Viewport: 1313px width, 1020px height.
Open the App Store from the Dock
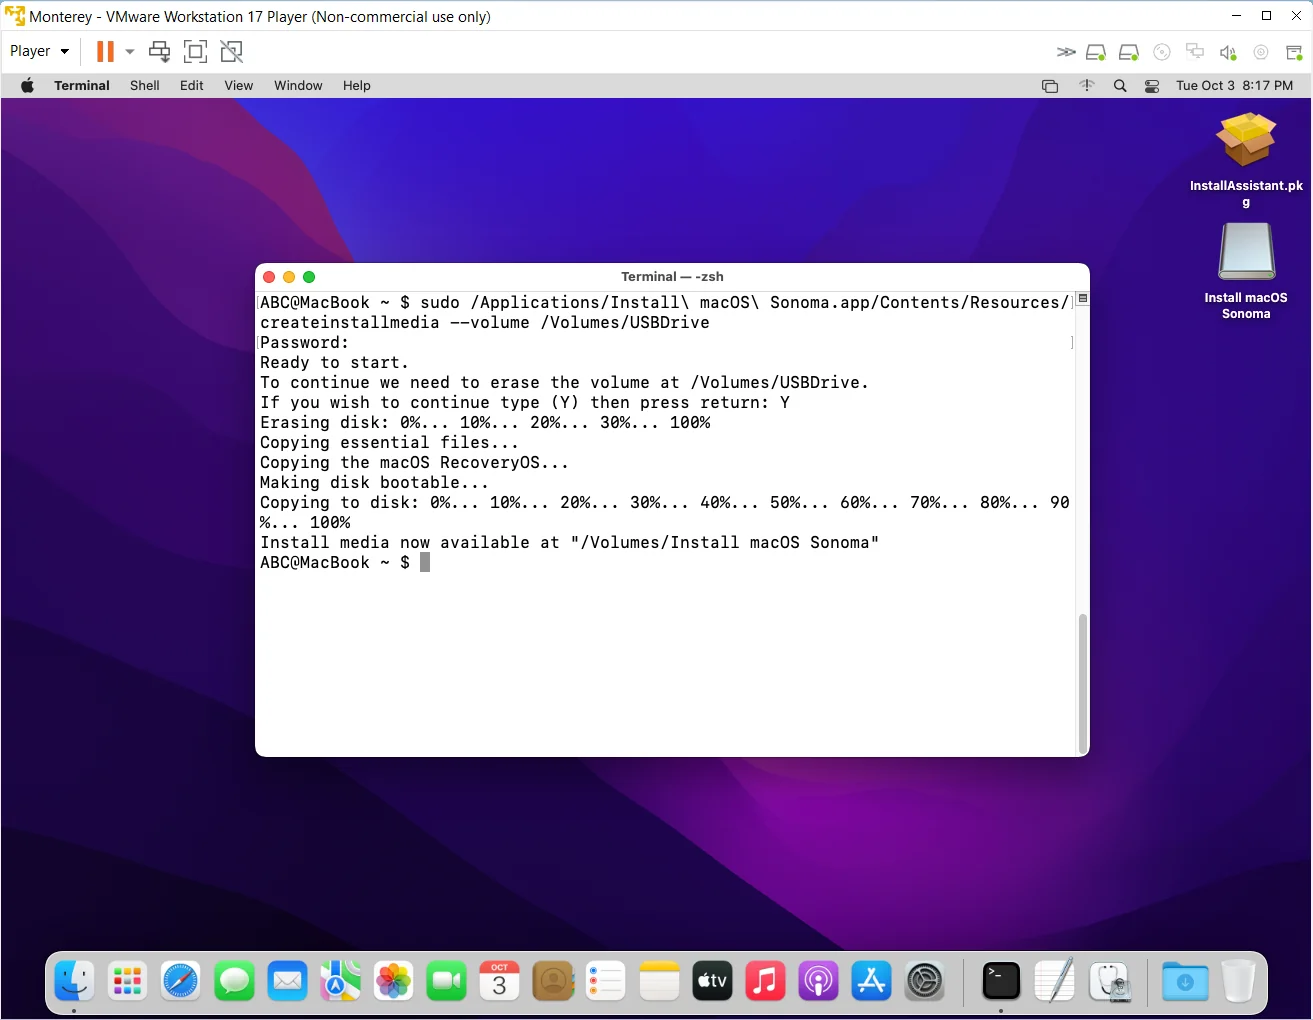point(871,982)
